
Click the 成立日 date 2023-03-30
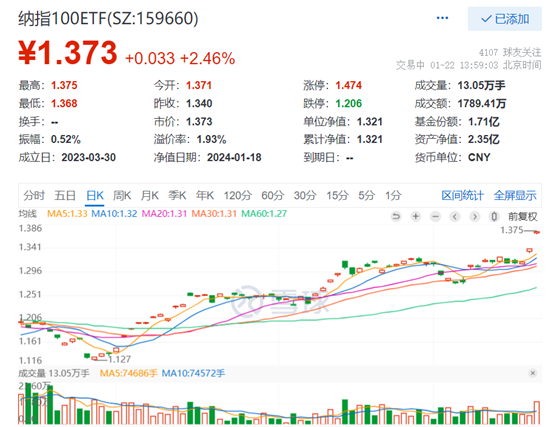pyautogui.click(x=89, y=158)
